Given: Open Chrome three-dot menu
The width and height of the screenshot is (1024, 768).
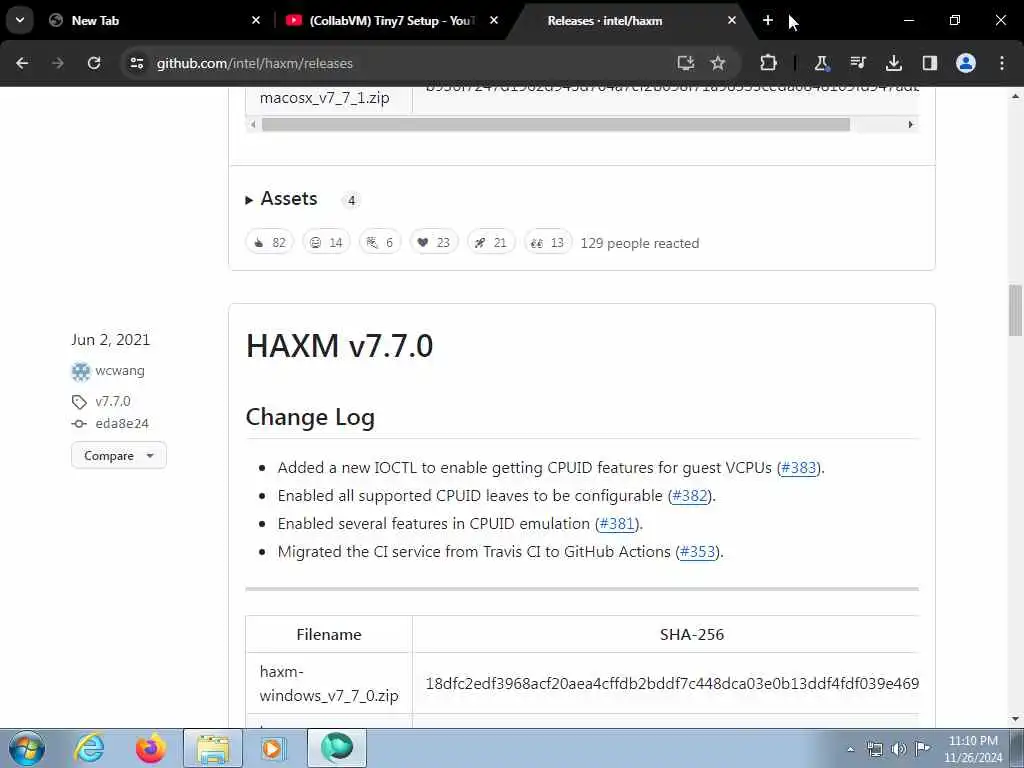Looking at the screenshot, I should [x=1002, y=63].
